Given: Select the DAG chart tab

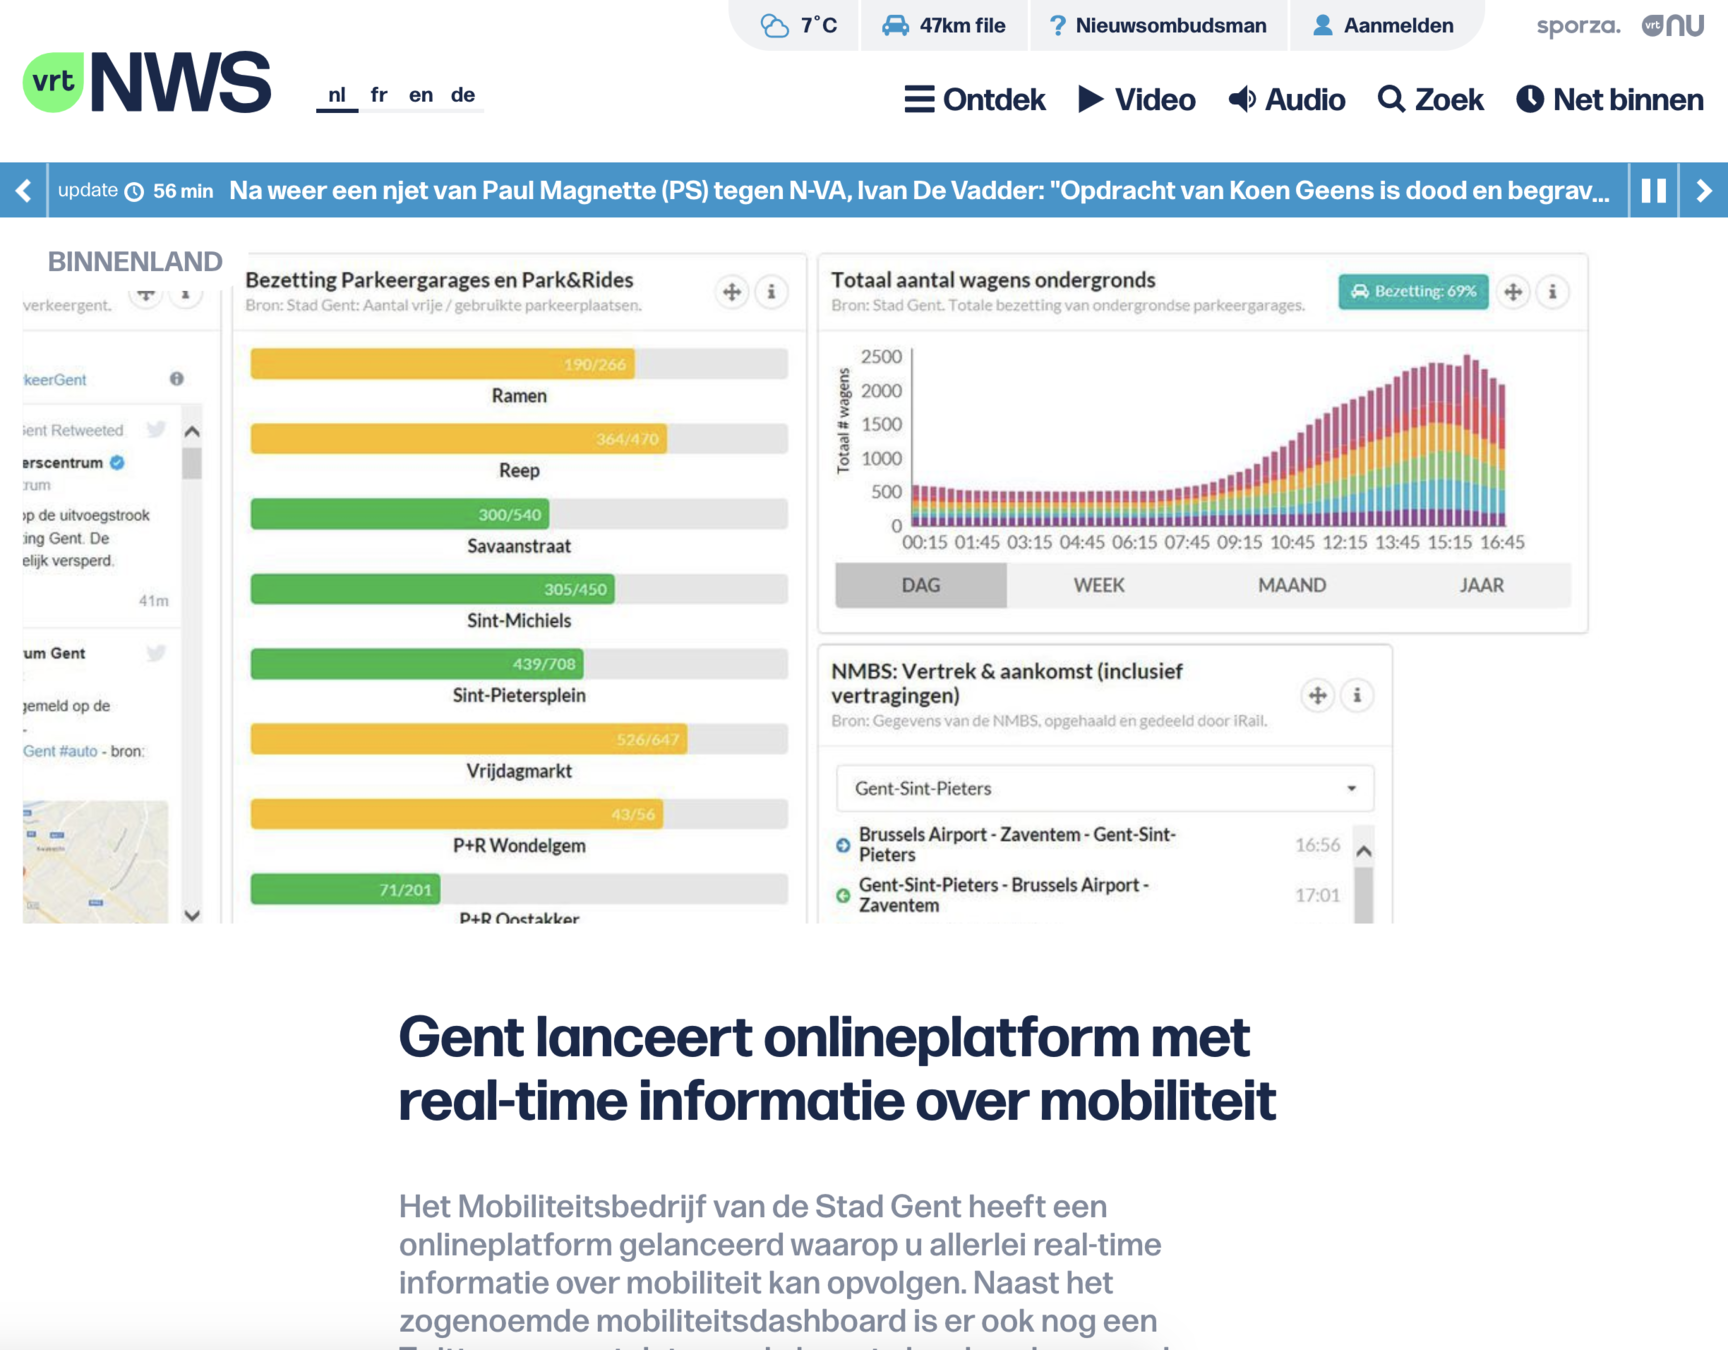Looking at the screenshot, I should pyautogui.click(x=921, y=585).
